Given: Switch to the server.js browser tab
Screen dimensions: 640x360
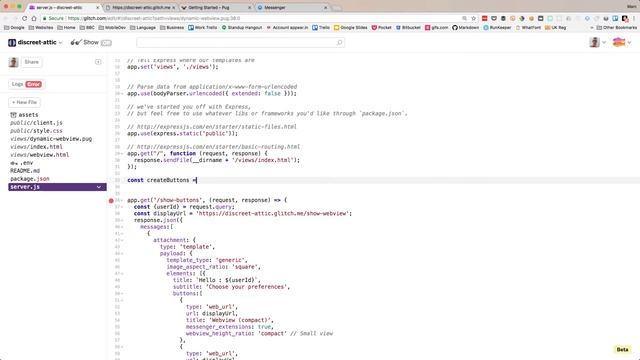Looking at the screenshot, I should click(63, 7).
